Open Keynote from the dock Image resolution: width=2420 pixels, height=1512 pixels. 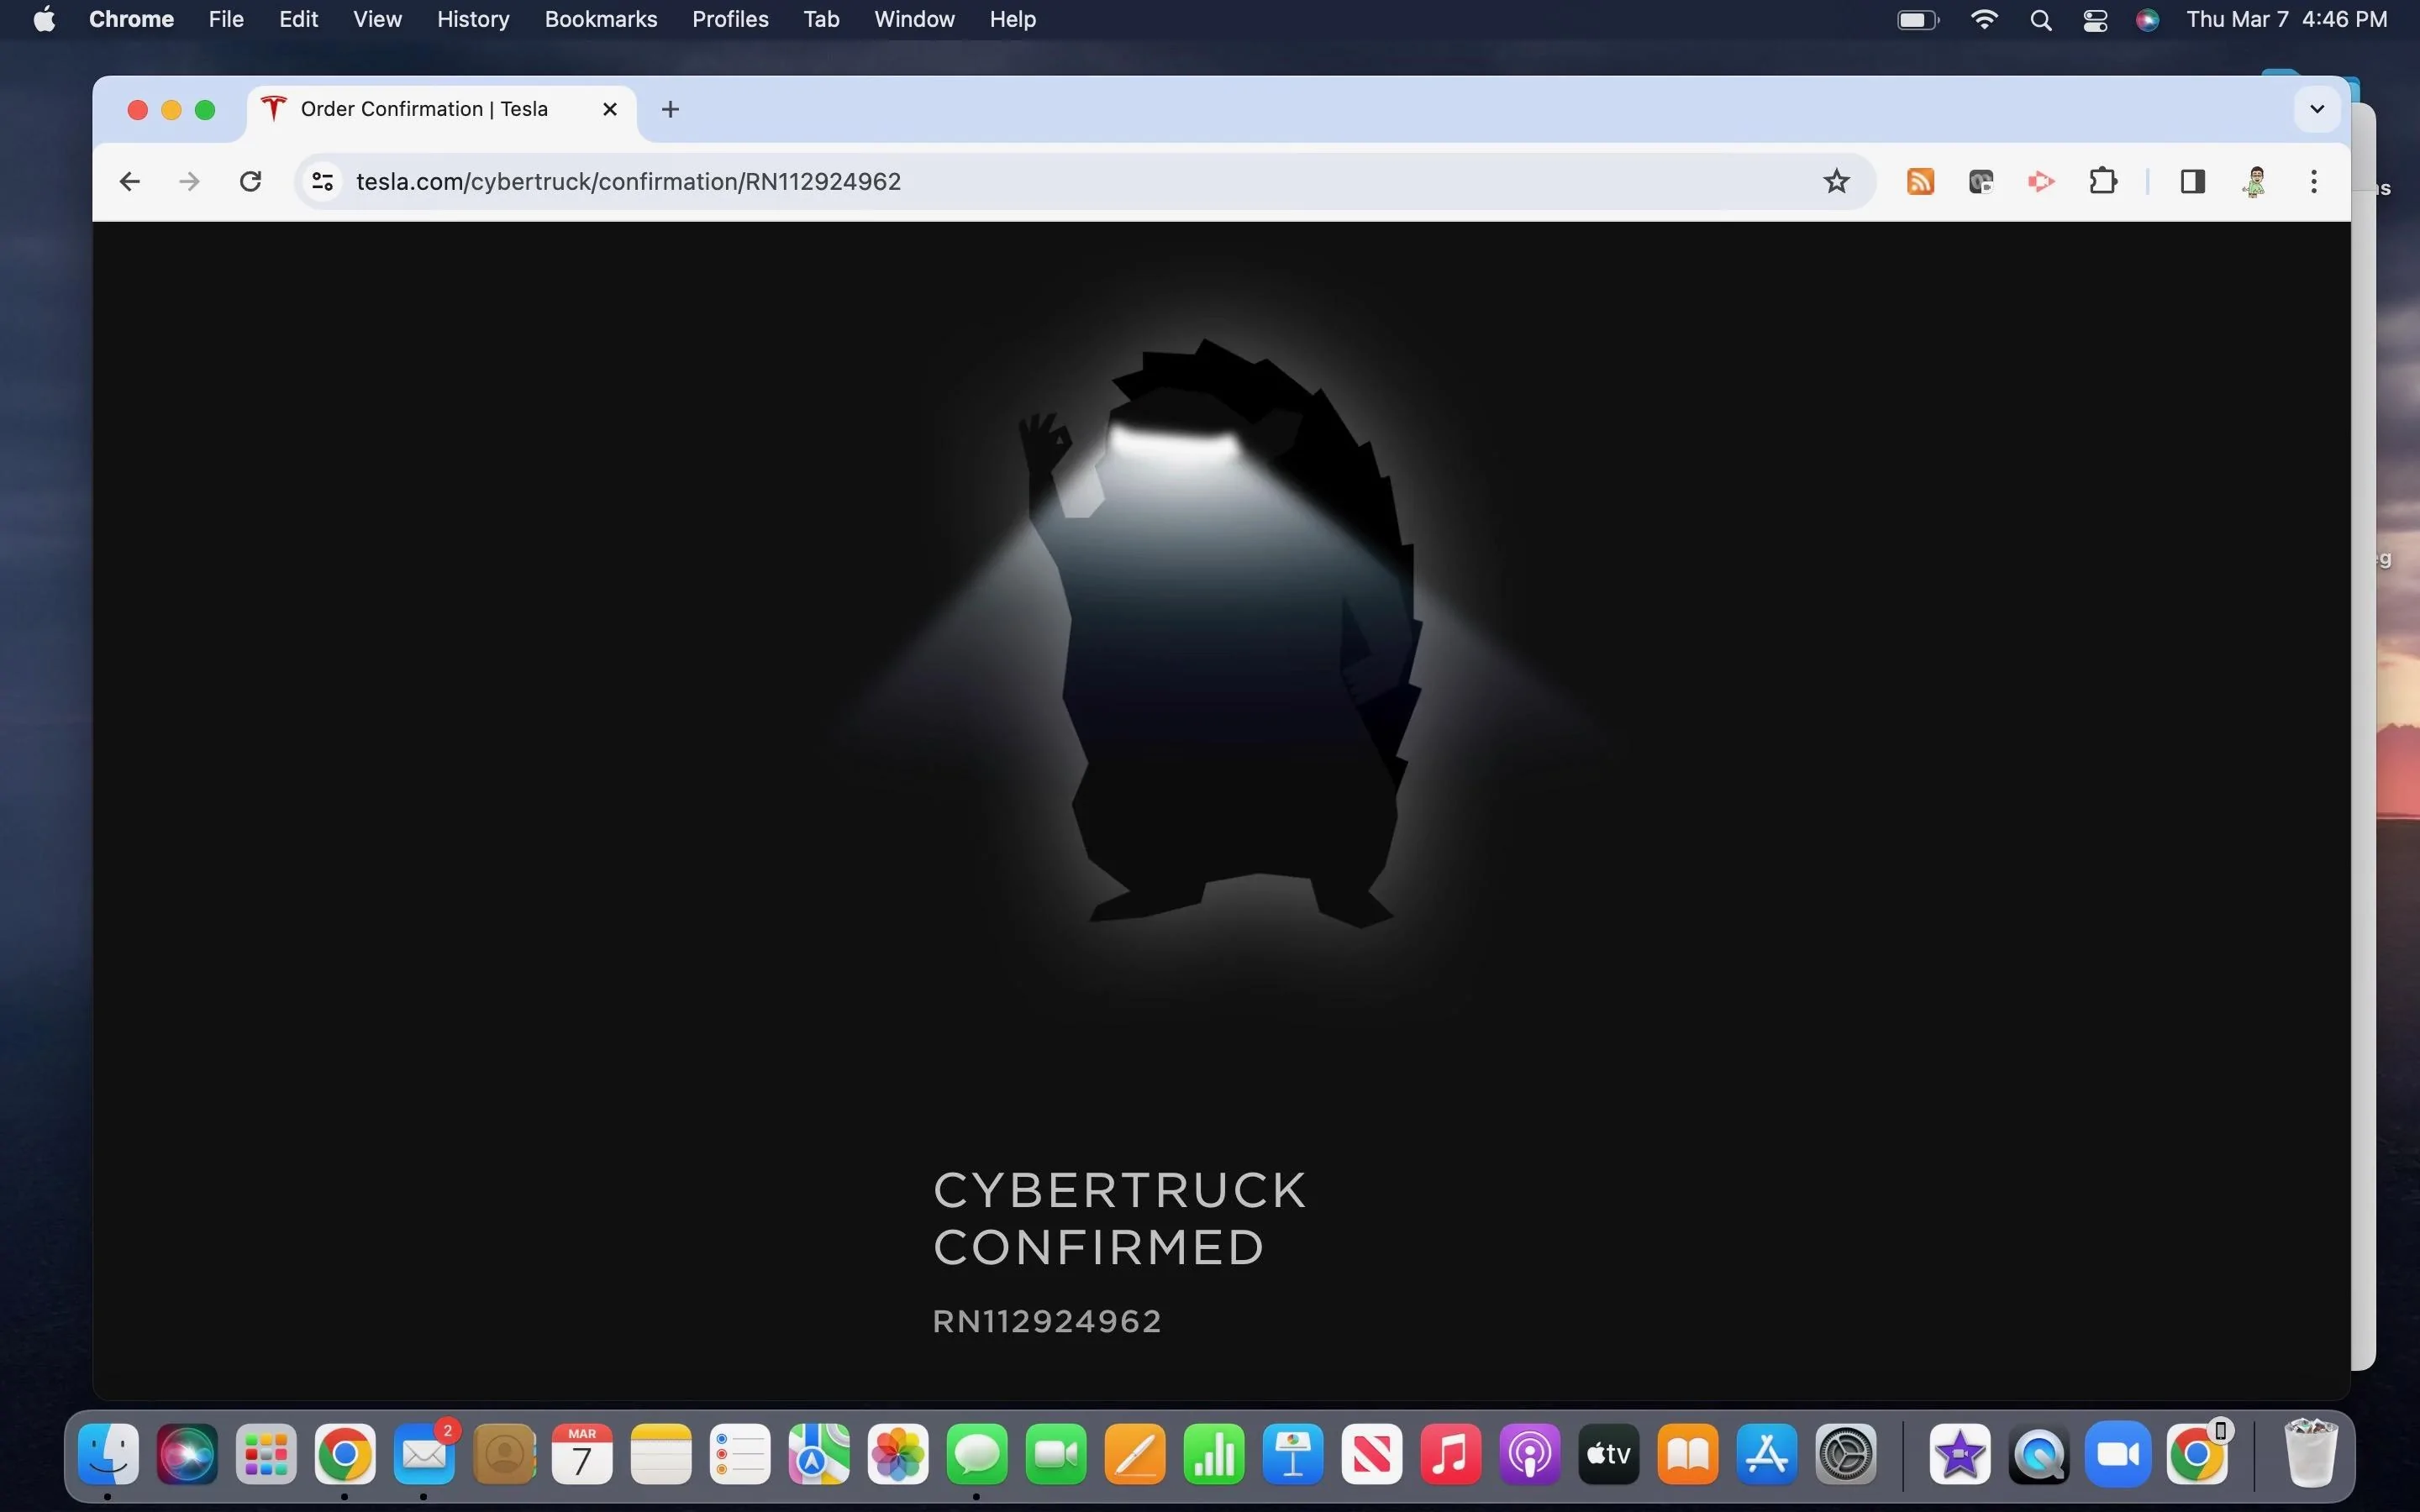point(1293,1453)
